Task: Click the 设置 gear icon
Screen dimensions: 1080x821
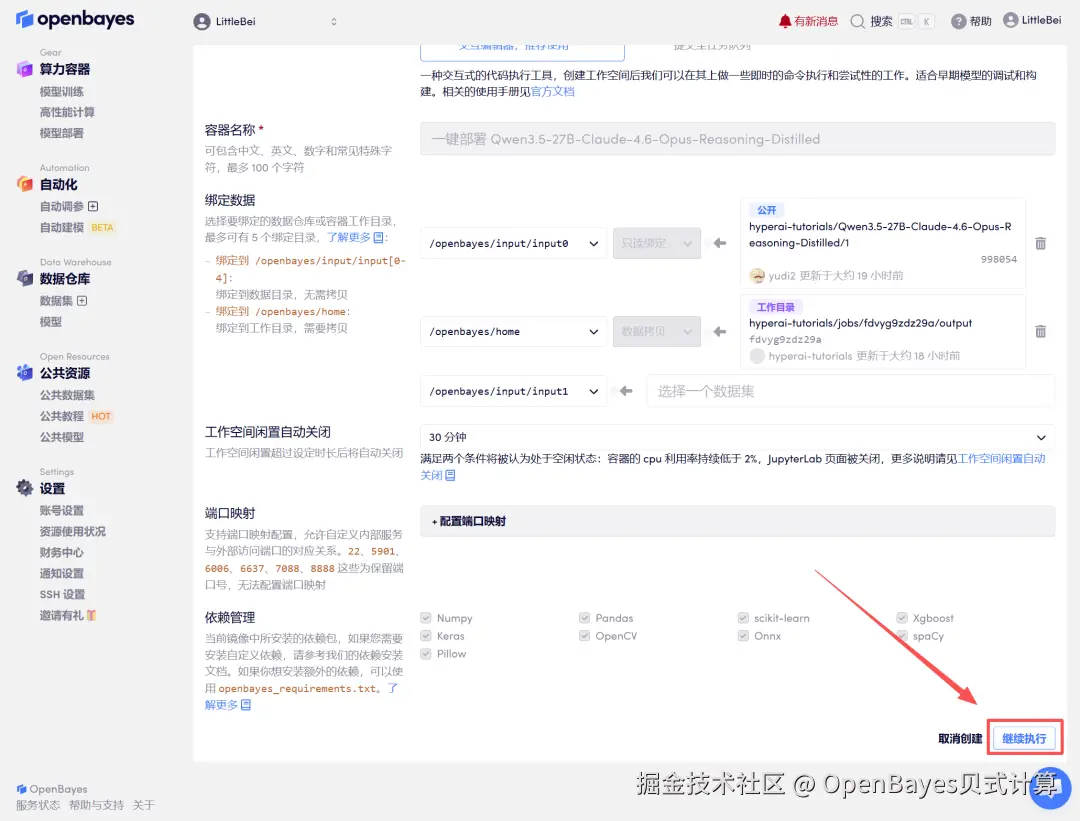Action: pos(24,488)
